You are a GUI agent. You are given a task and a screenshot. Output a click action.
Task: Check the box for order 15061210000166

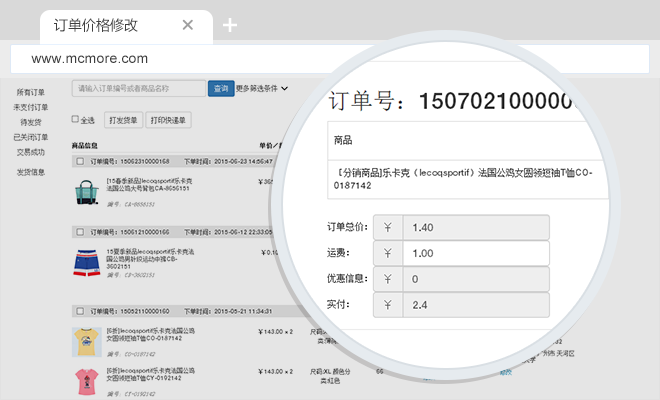click(x=79, y=232)
